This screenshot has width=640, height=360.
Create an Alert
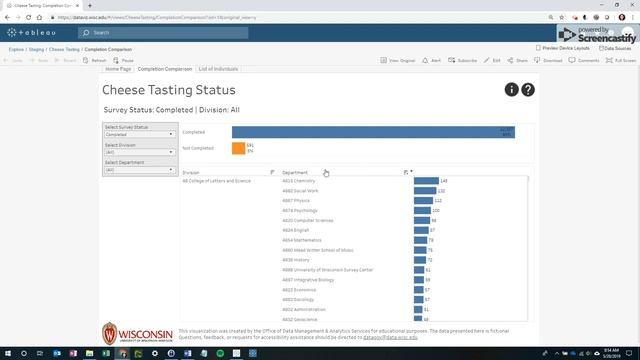tap(431, 60)
